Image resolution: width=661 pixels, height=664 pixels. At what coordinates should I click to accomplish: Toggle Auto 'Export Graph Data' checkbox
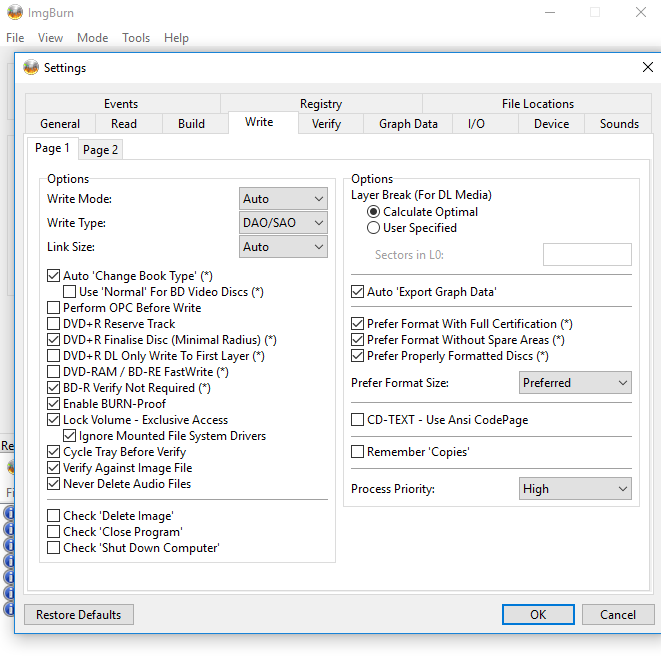pos(357,292)
